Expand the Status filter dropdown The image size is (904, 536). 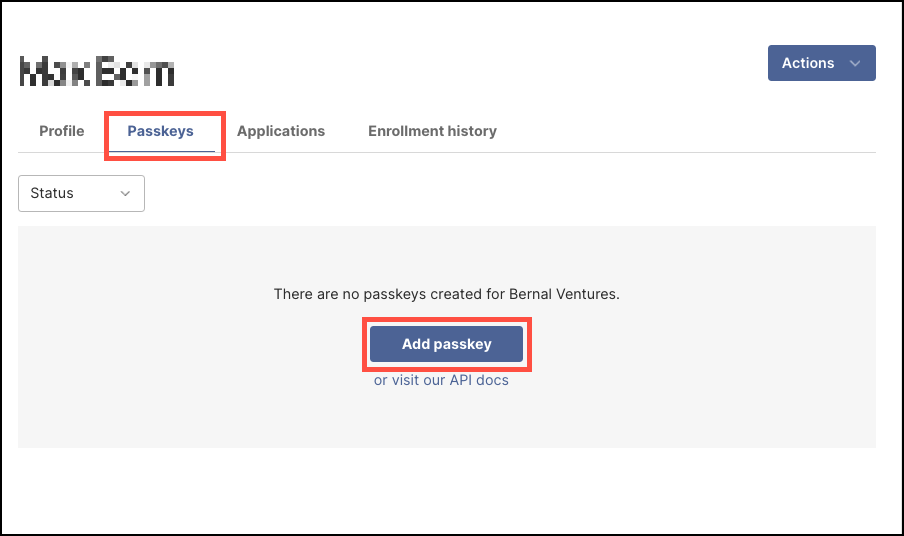(81, 194)
